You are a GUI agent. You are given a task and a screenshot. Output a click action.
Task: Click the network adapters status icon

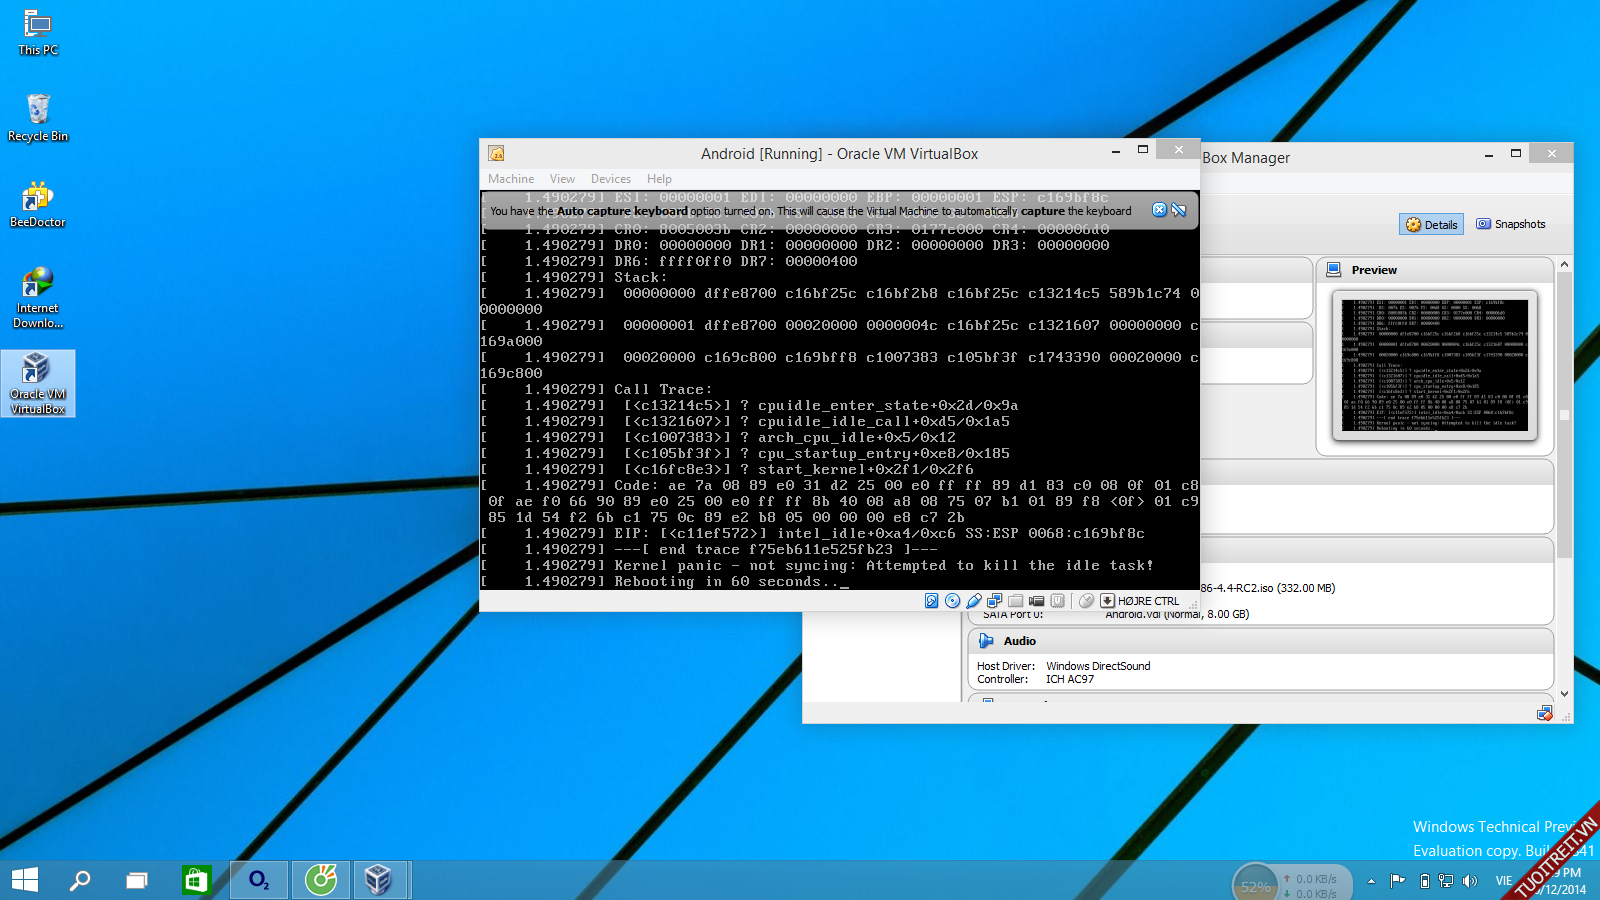[994, 601]
